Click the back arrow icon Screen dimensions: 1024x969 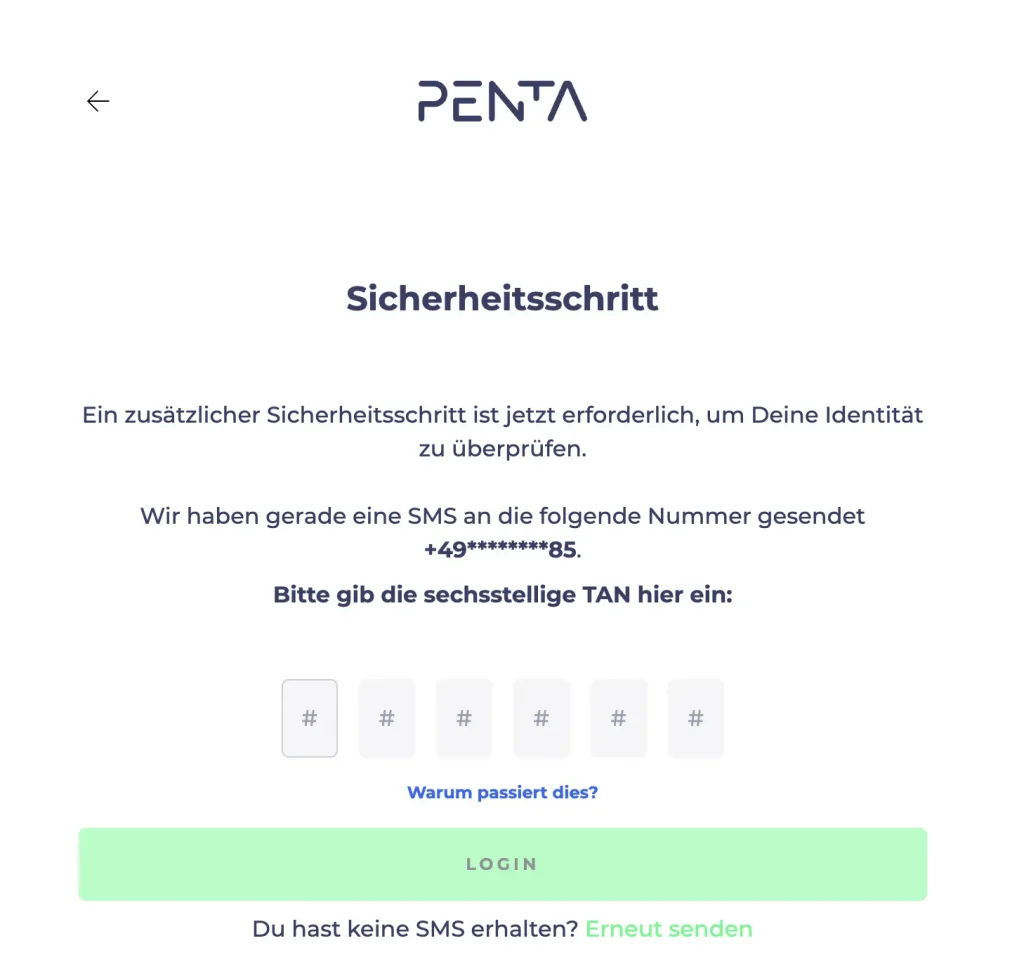98,101
